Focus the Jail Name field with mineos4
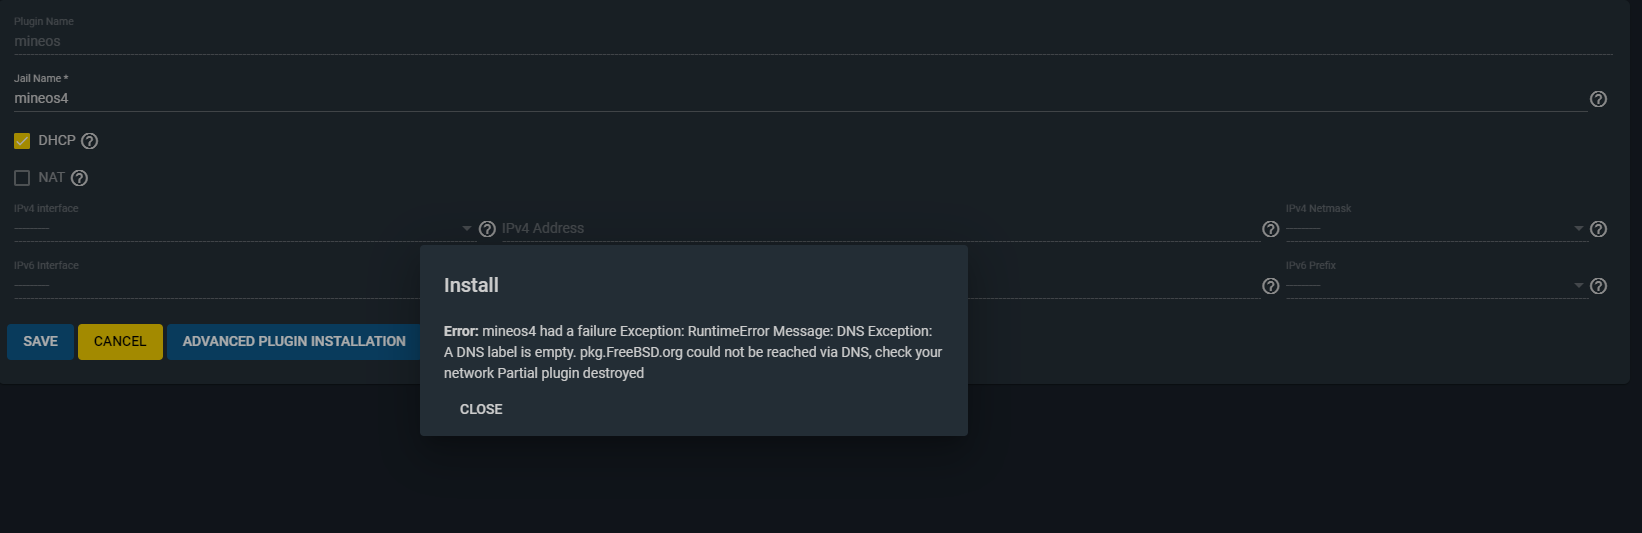The image size is (1642, 533). 800,98
